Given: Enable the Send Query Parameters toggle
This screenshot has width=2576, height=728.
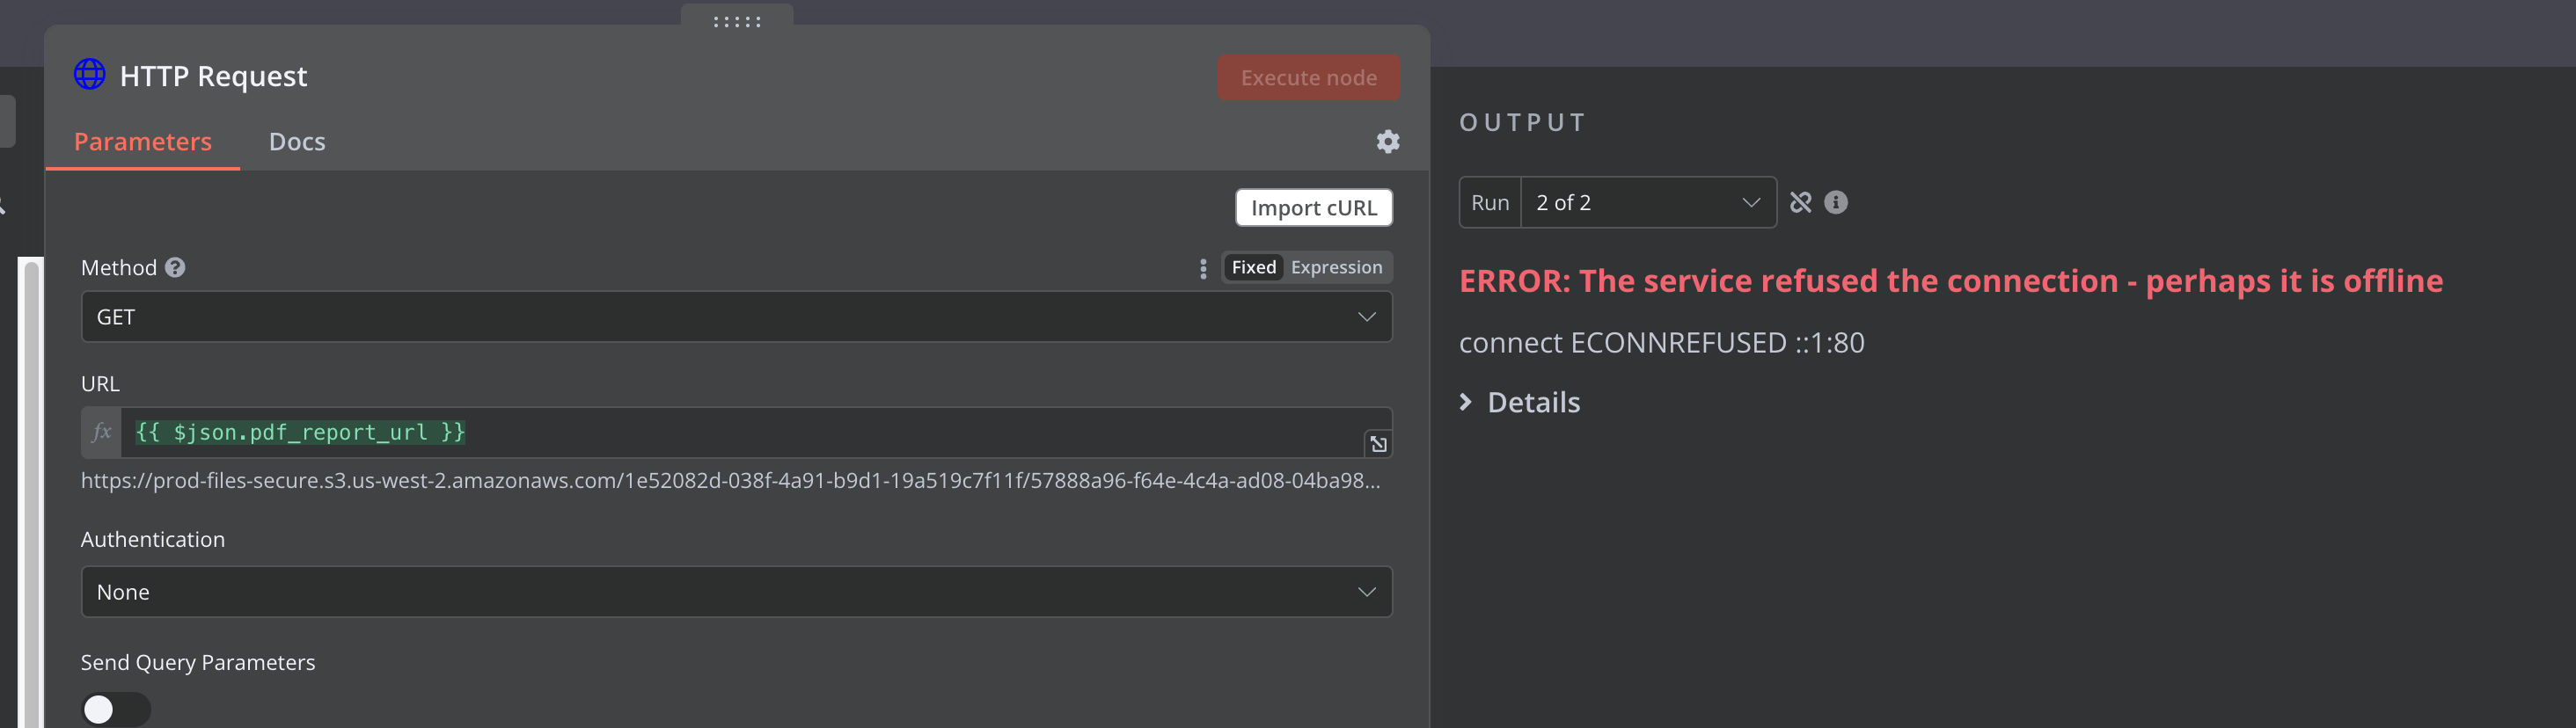Looking at the screenshot, I should (x=115, y=709).
